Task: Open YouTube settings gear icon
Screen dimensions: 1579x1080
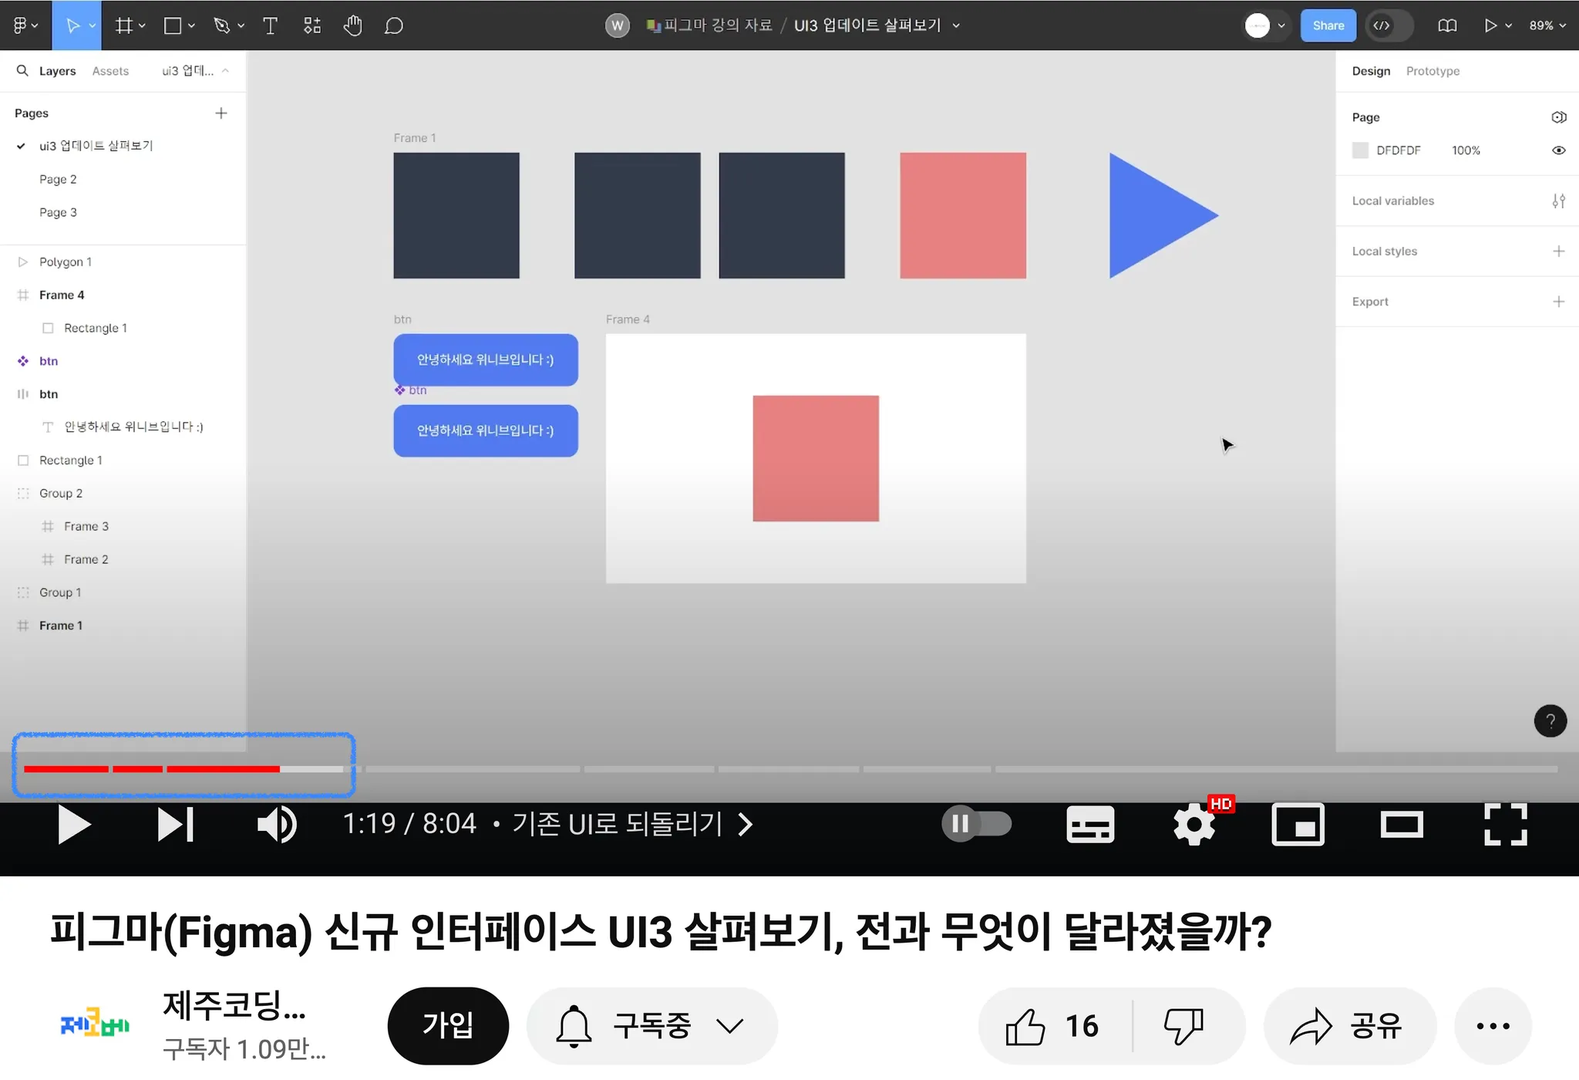Action: (x=1194, y=825)
